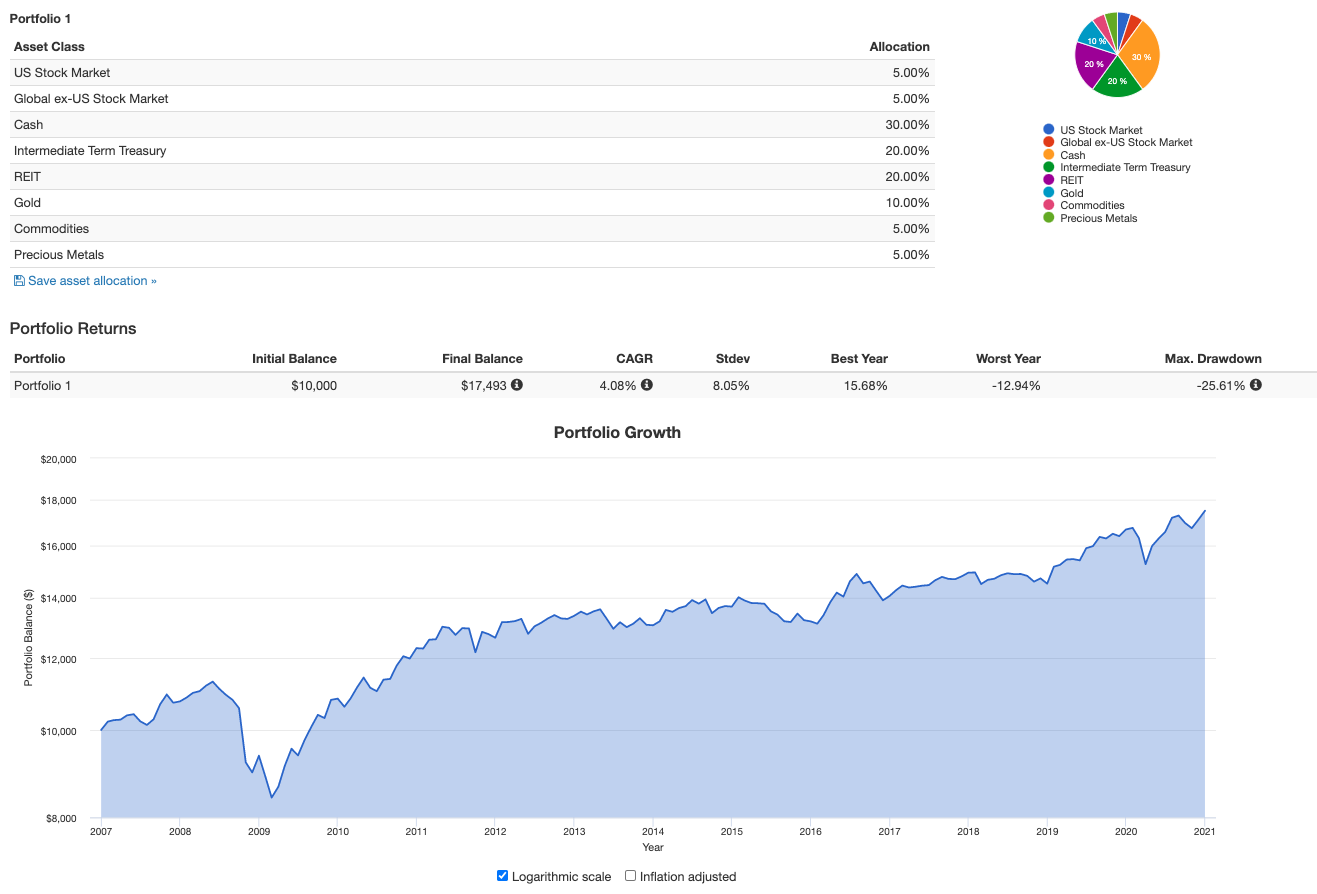Click the purple 20% REIT pie slice
This screenshot has width=1317, height=894.
pyautogui.click(x=1092, y=64)
